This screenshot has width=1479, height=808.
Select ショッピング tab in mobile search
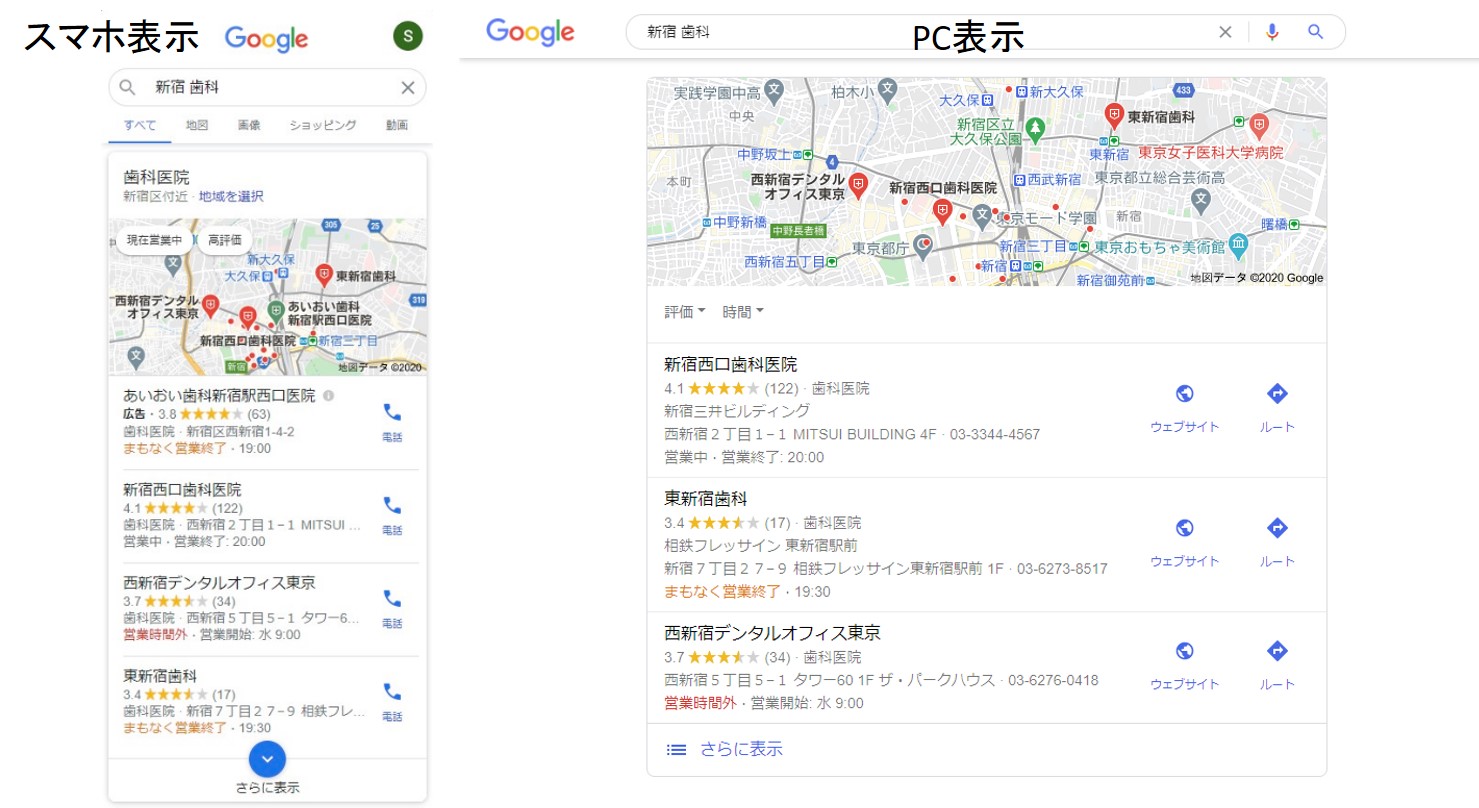pos(322,126)
